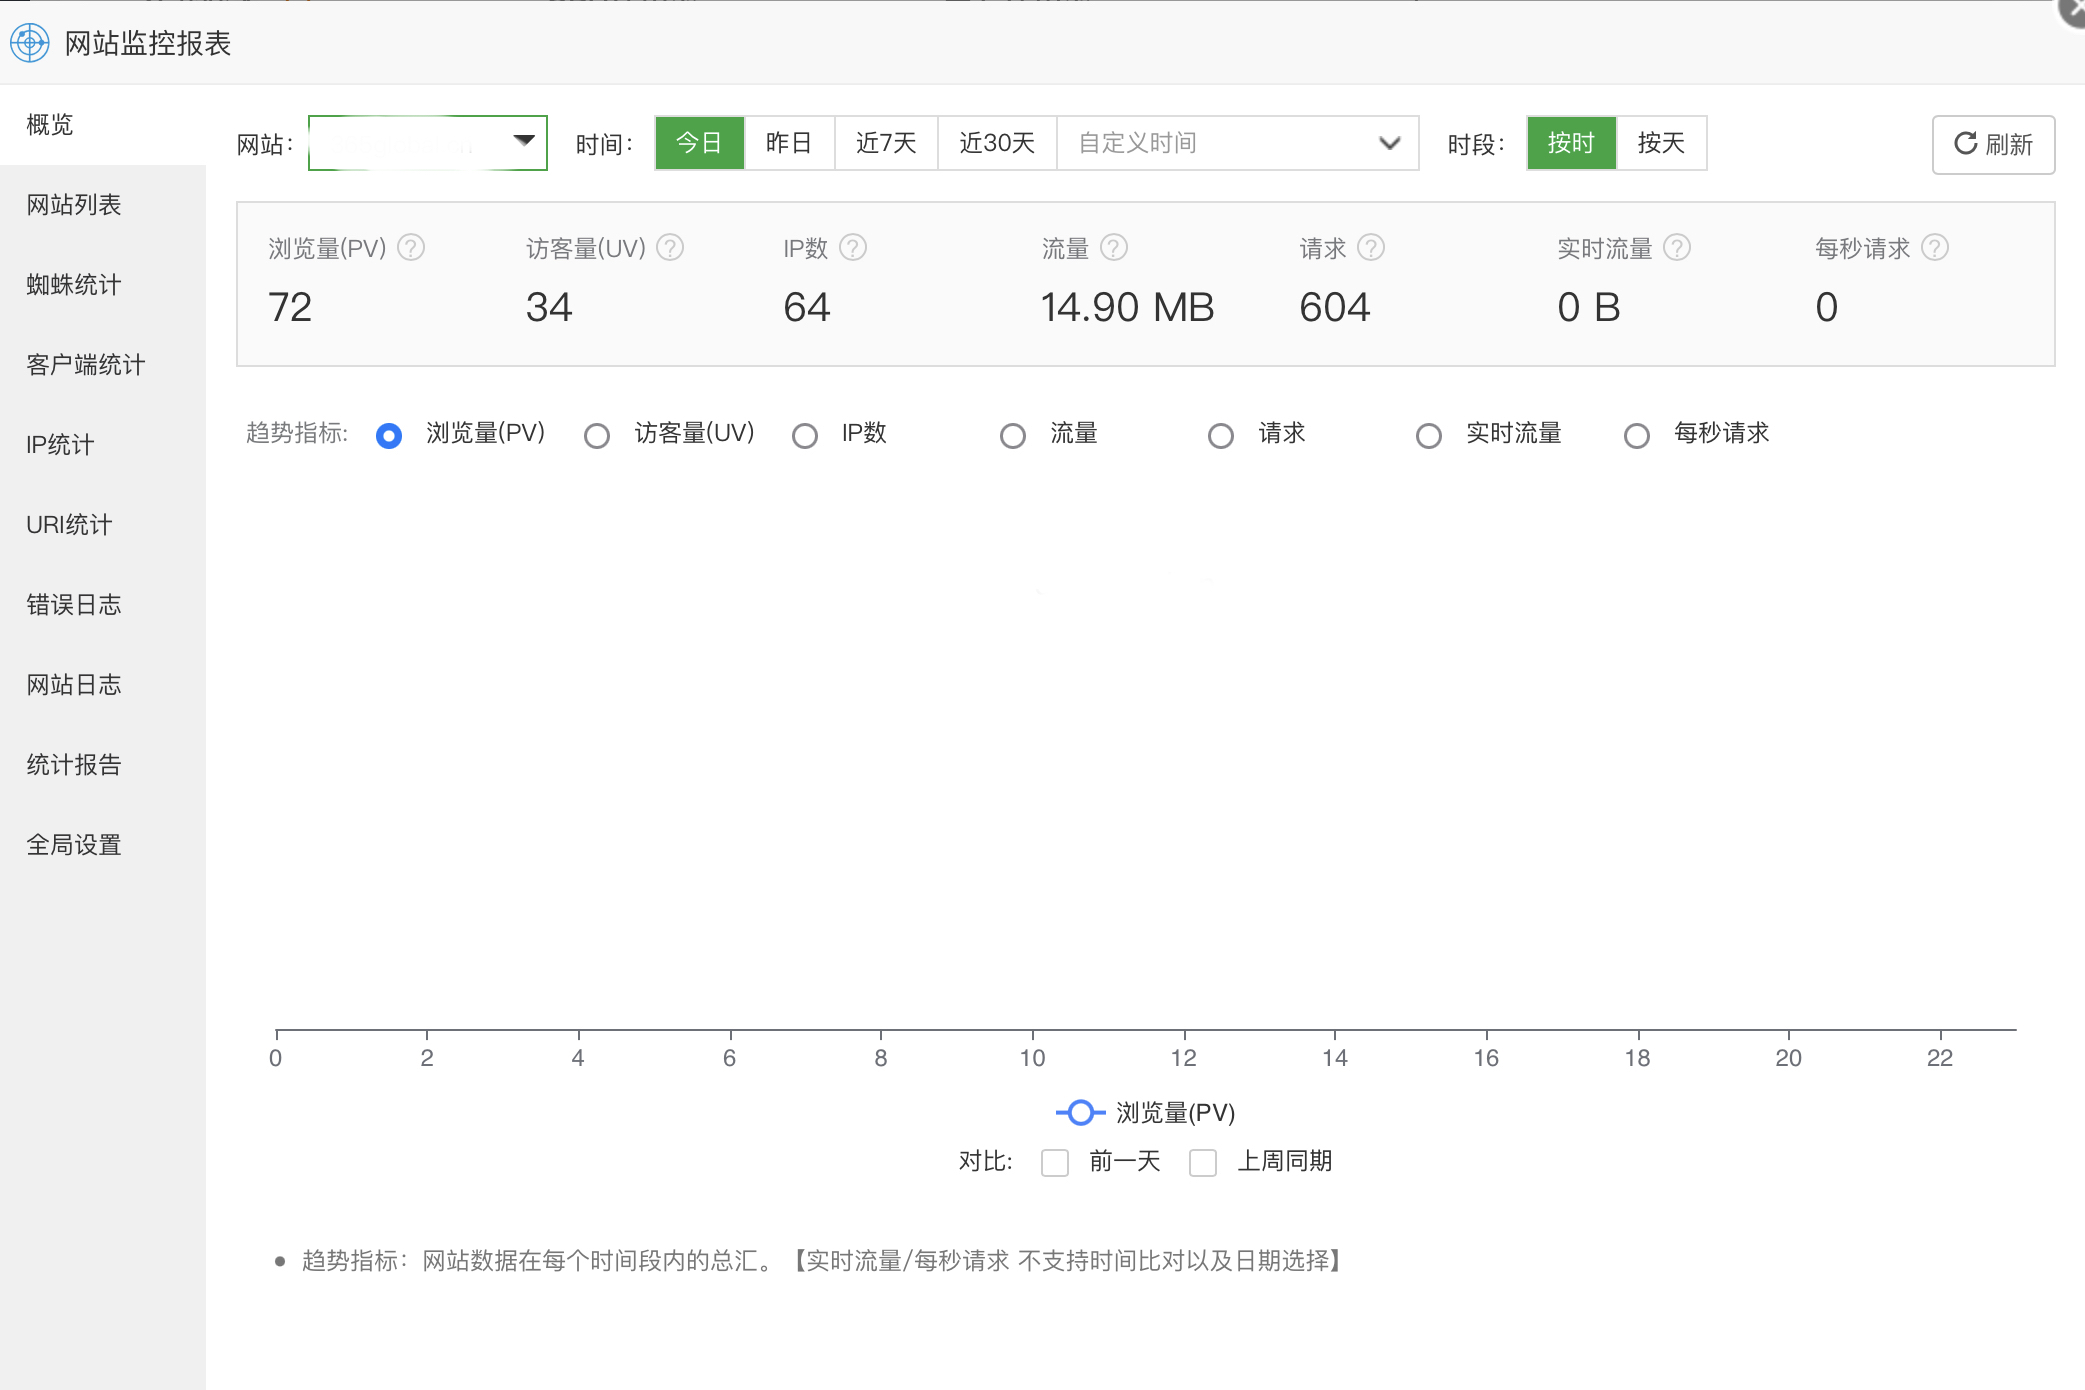The height and width of the screenshot is (1390, 2085).
Task: Click the help icon beside 浏览量(PV)
Action: [x=411, y=247]
